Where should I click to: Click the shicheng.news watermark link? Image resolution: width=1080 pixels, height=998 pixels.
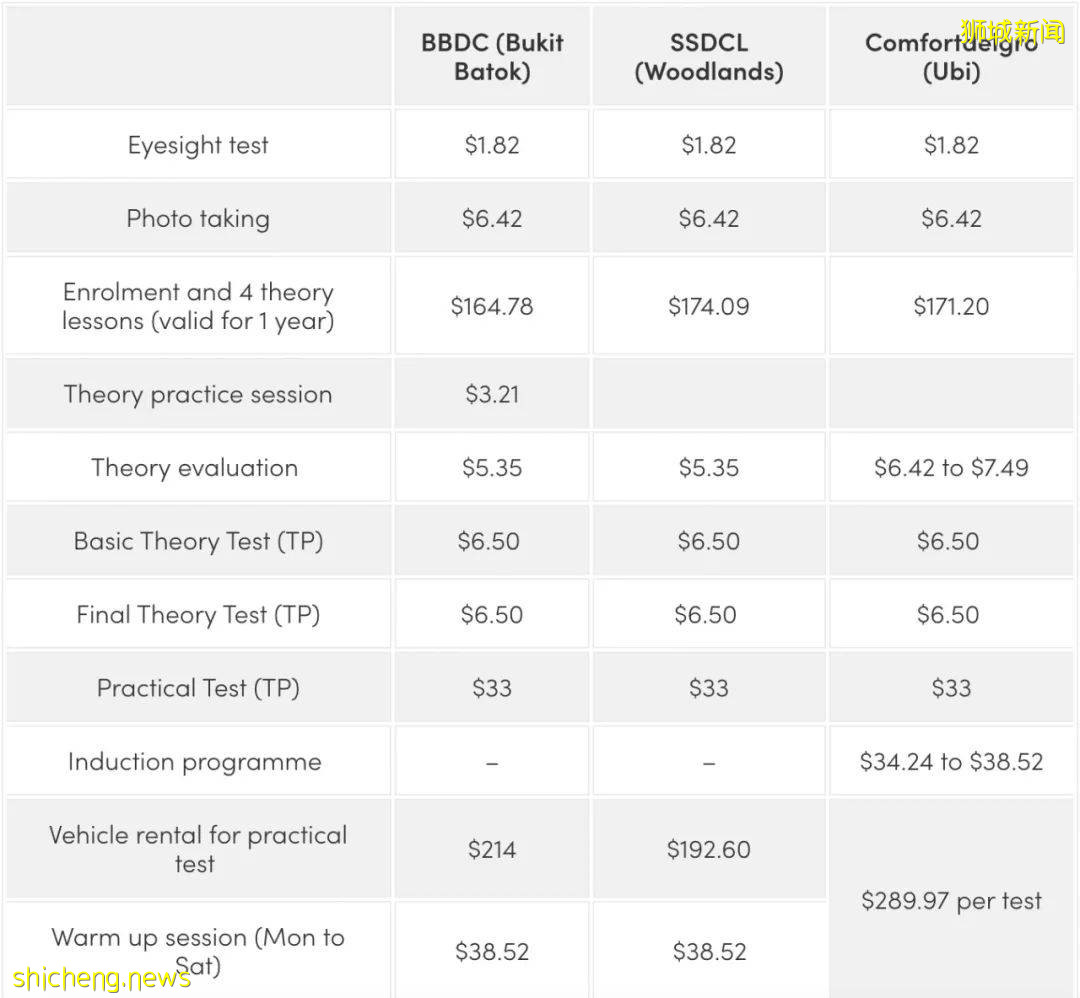click(x=102, y=977)
